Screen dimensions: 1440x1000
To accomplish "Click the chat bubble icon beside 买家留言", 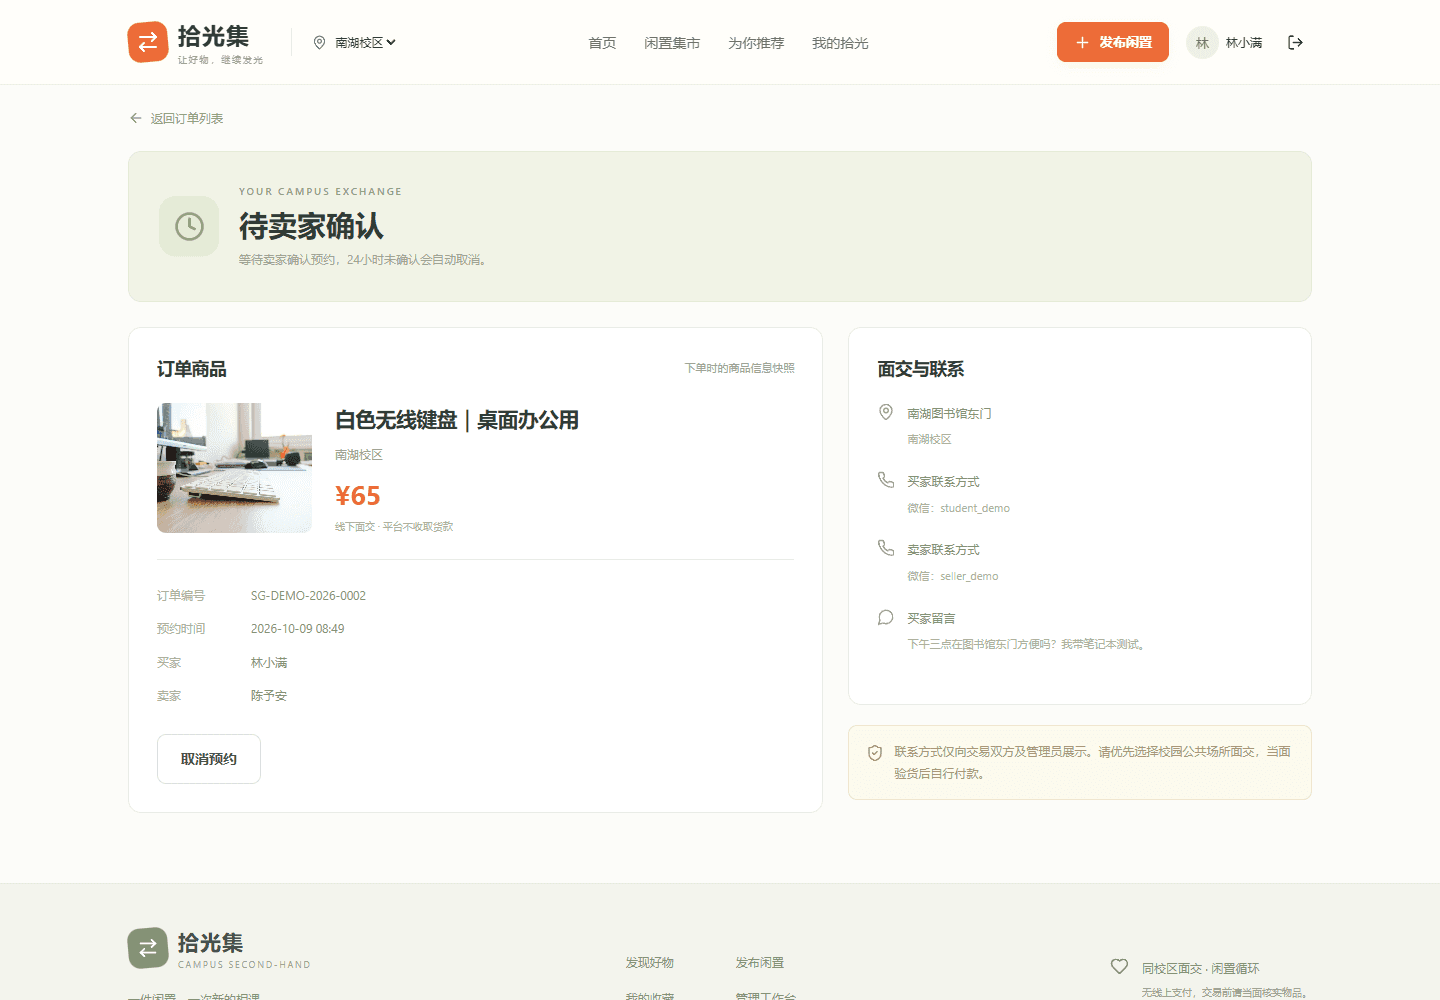I will [x=886, y=617].
